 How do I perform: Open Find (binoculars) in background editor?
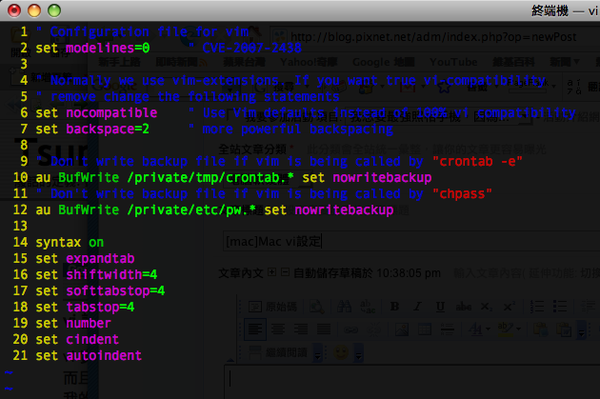(x=344, y=306)
